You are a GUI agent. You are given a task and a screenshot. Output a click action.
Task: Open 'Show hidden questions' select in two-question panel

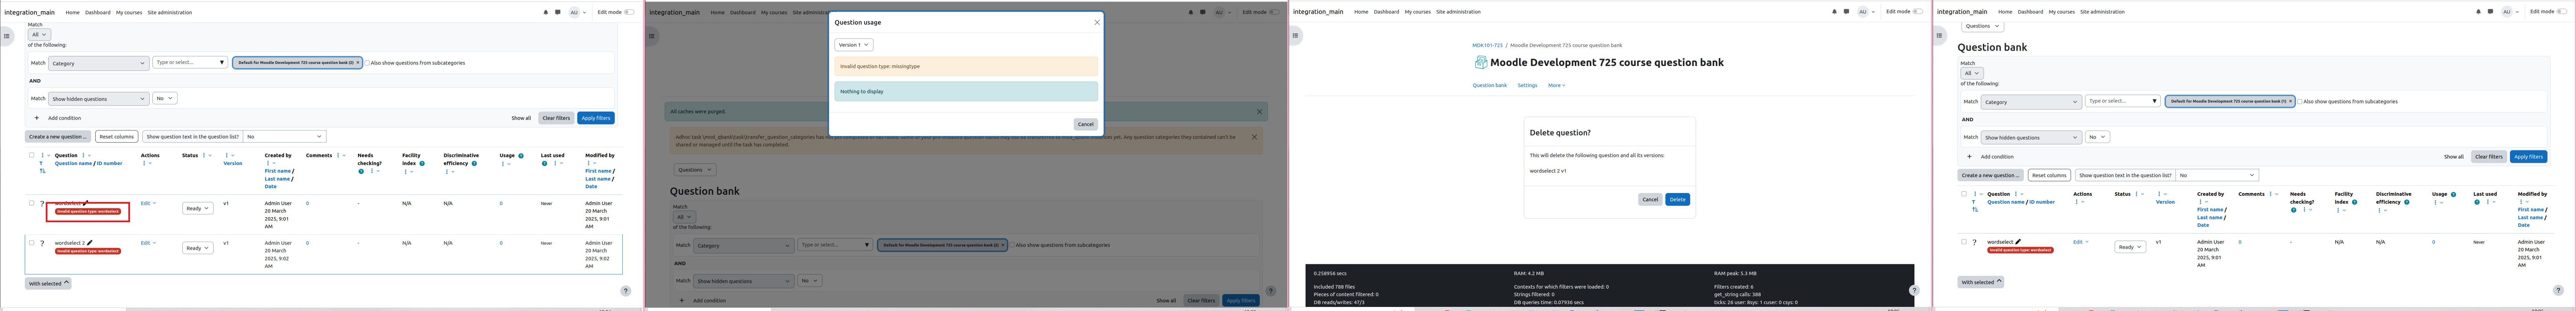(x=99, y=99)
